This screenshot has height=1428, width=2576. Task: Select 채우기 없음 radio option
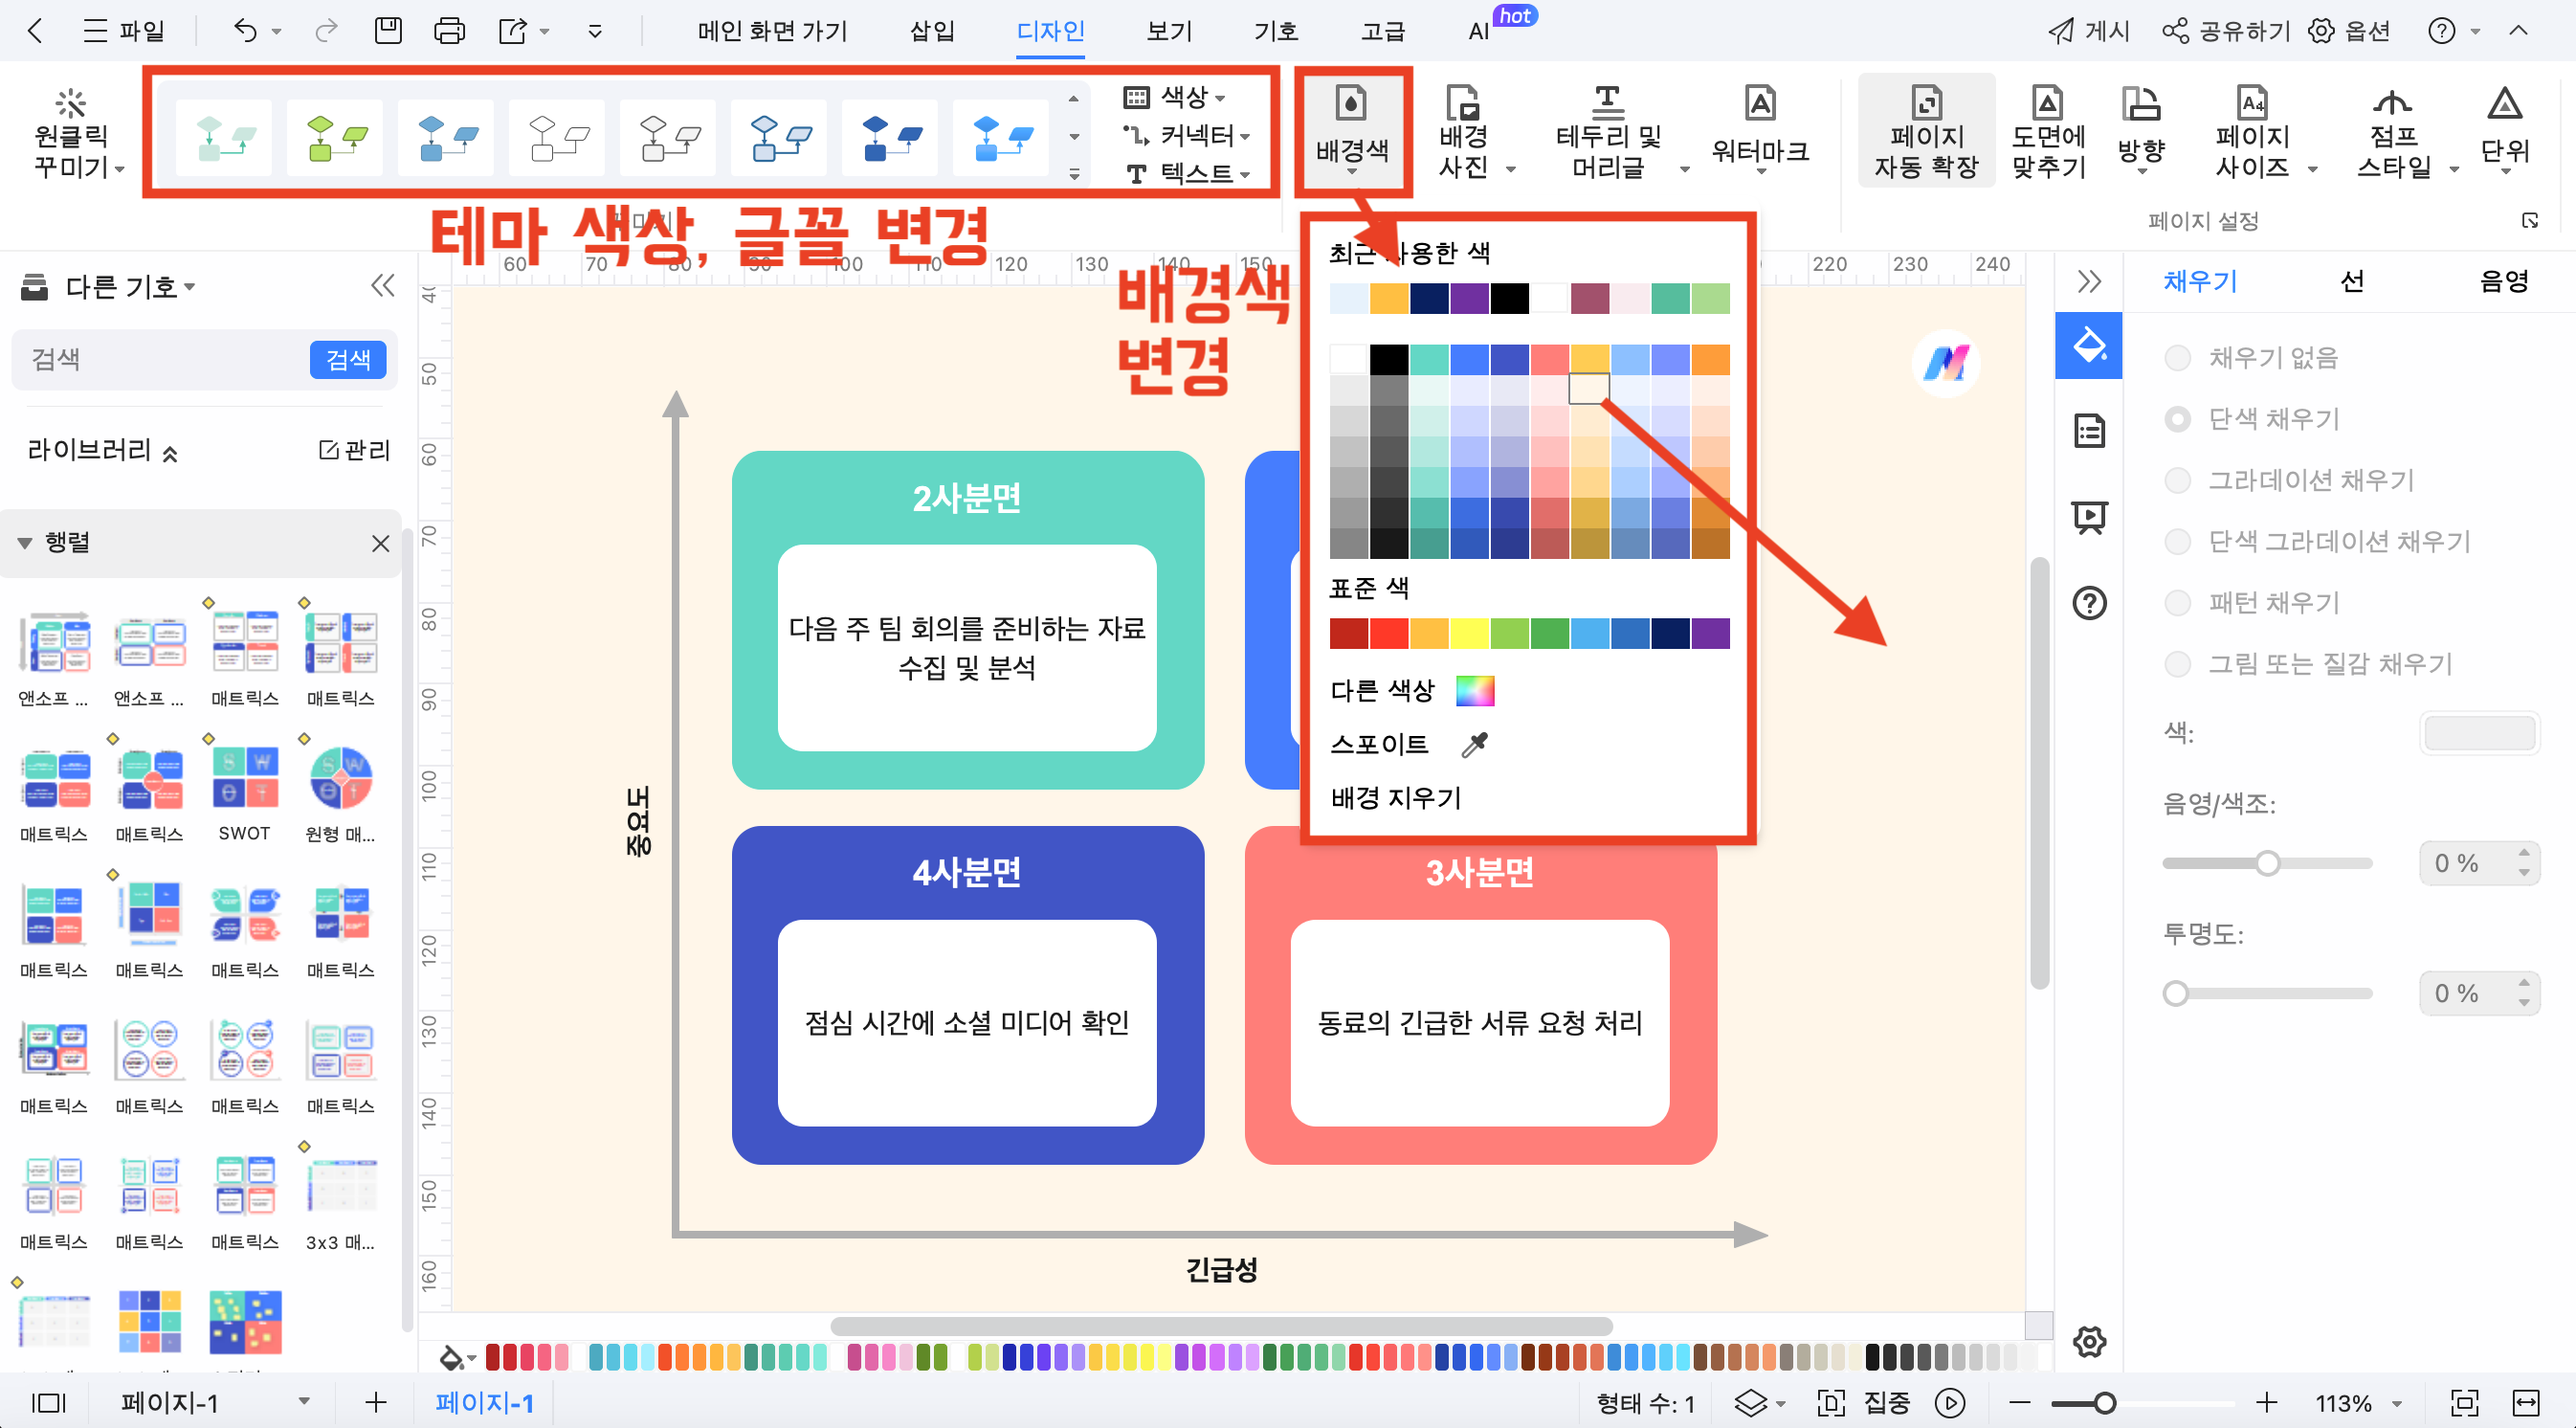(x=2176, y=358)
